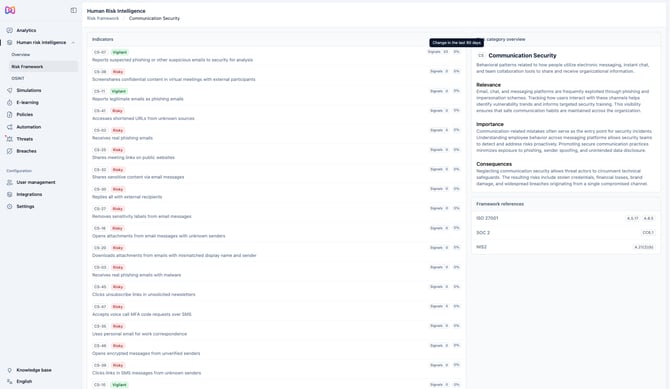The image size is (670, 389).
Task: Click the Human risk intelligence sidebar icon
Action: click(x=9, y=42)
